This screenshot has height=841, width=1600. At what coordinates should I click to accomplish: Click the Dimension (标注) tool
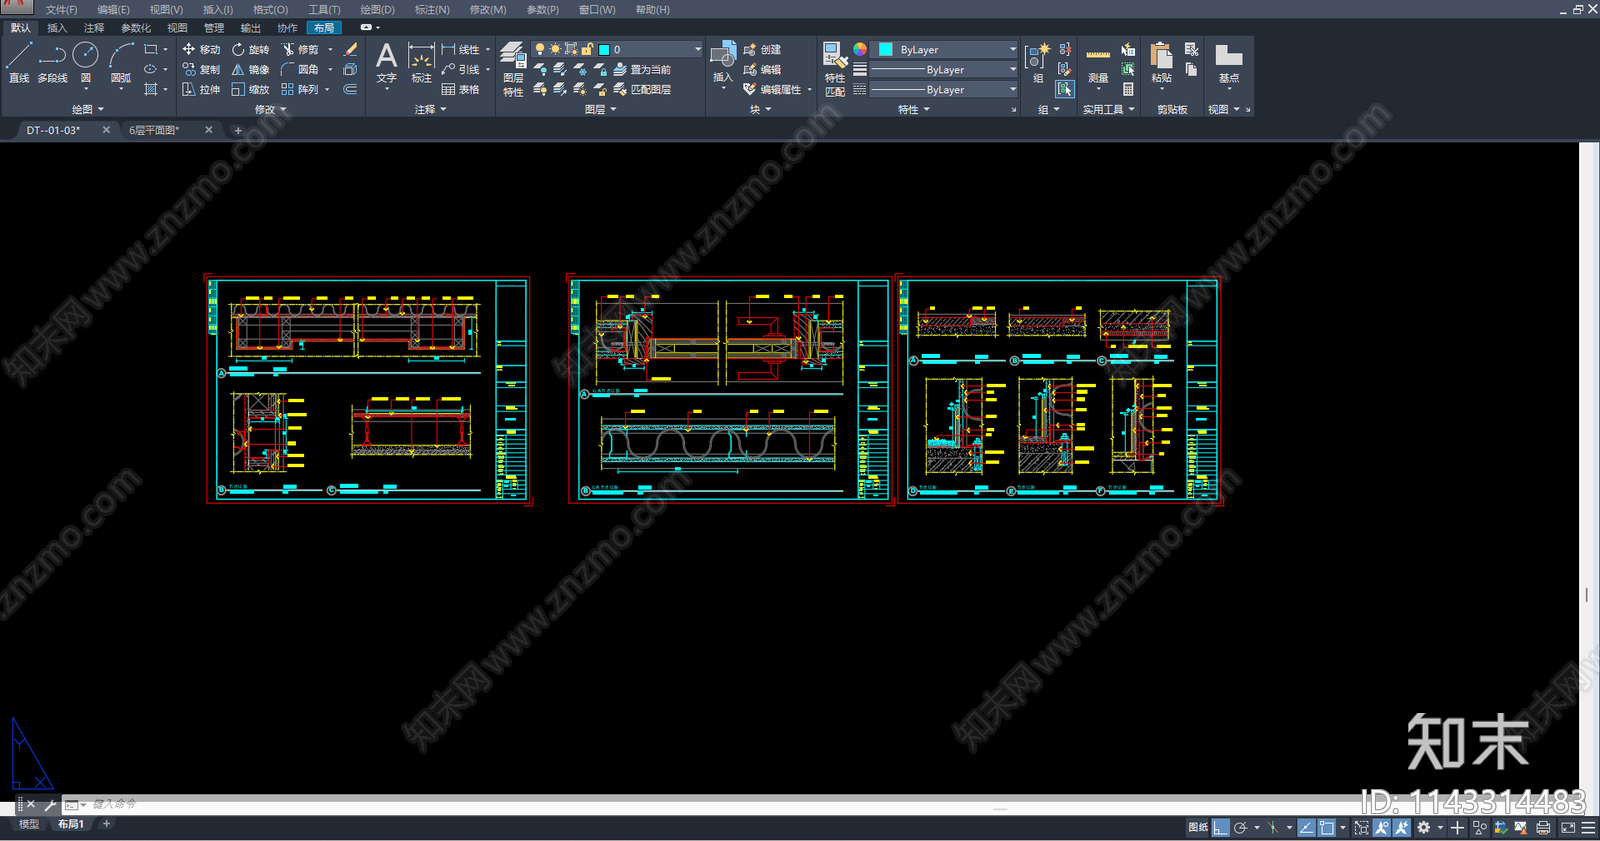pos(421,64)
